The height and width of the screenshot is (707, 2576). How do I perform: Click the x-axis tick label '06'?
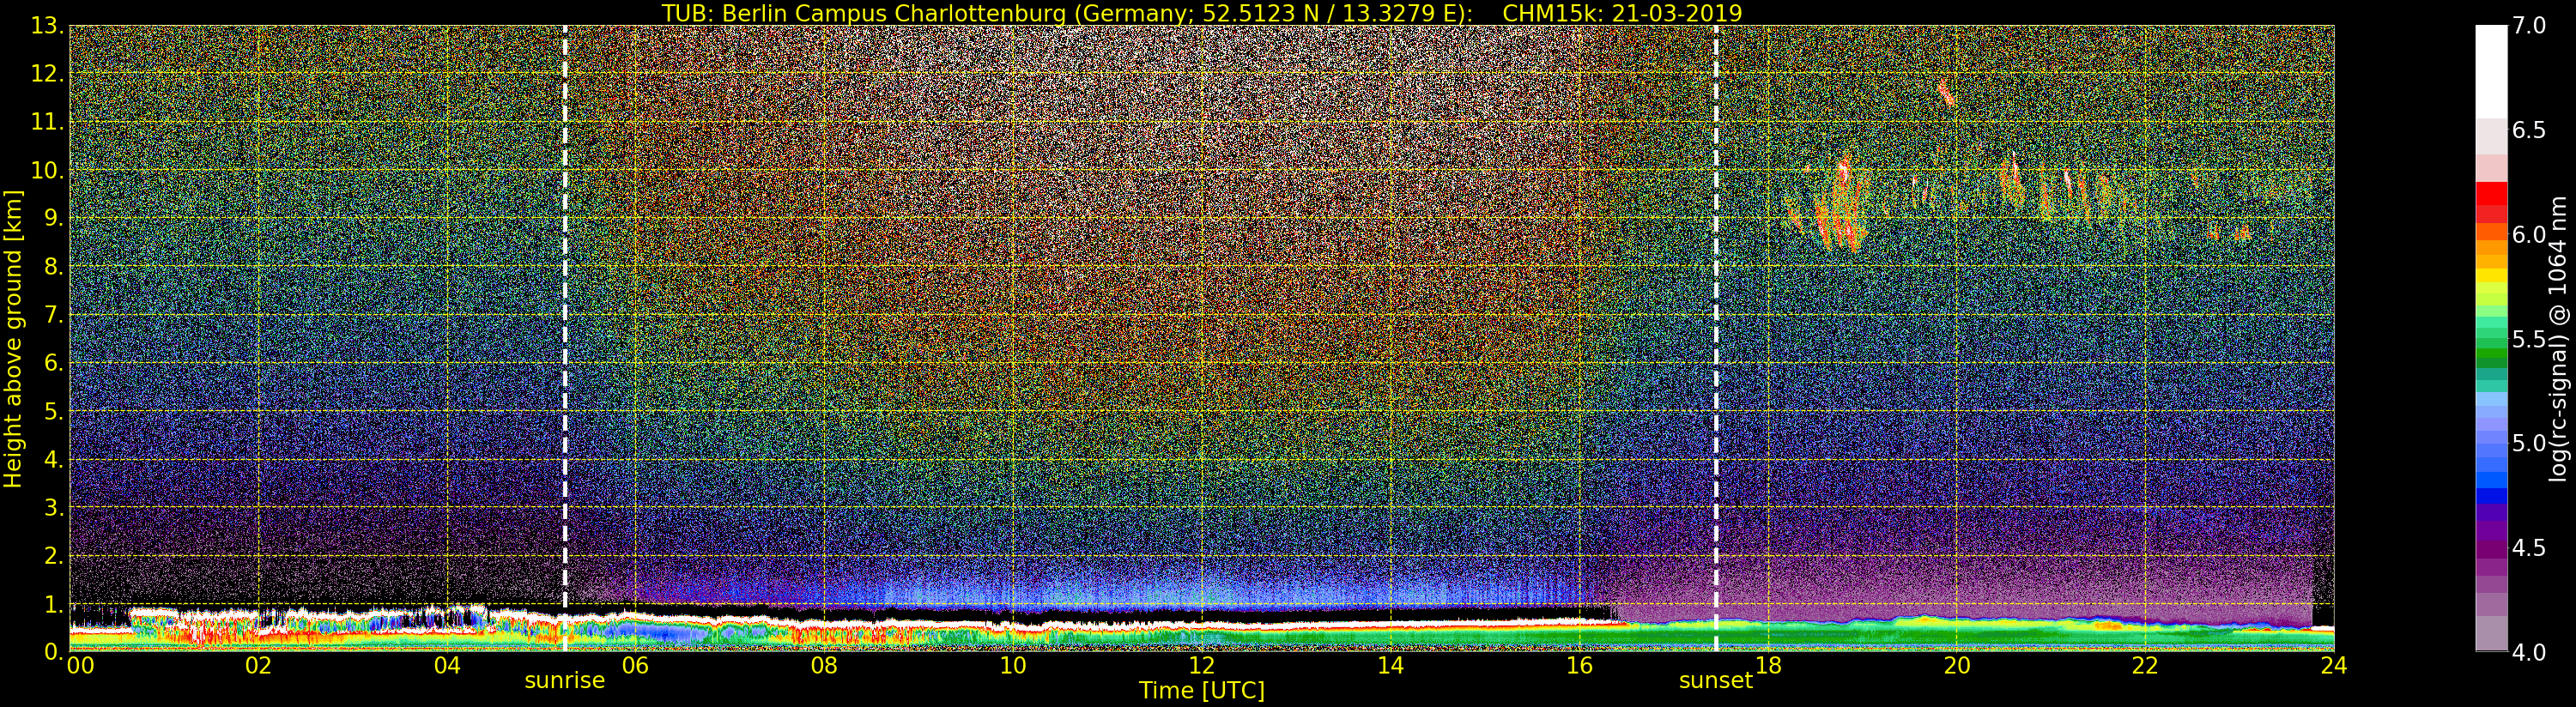coord(636,666)
